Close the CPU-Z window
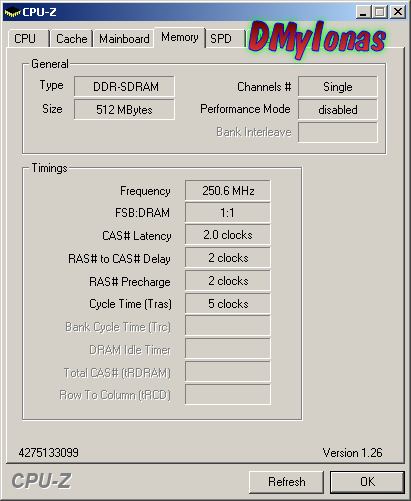 tap(398, 12)
